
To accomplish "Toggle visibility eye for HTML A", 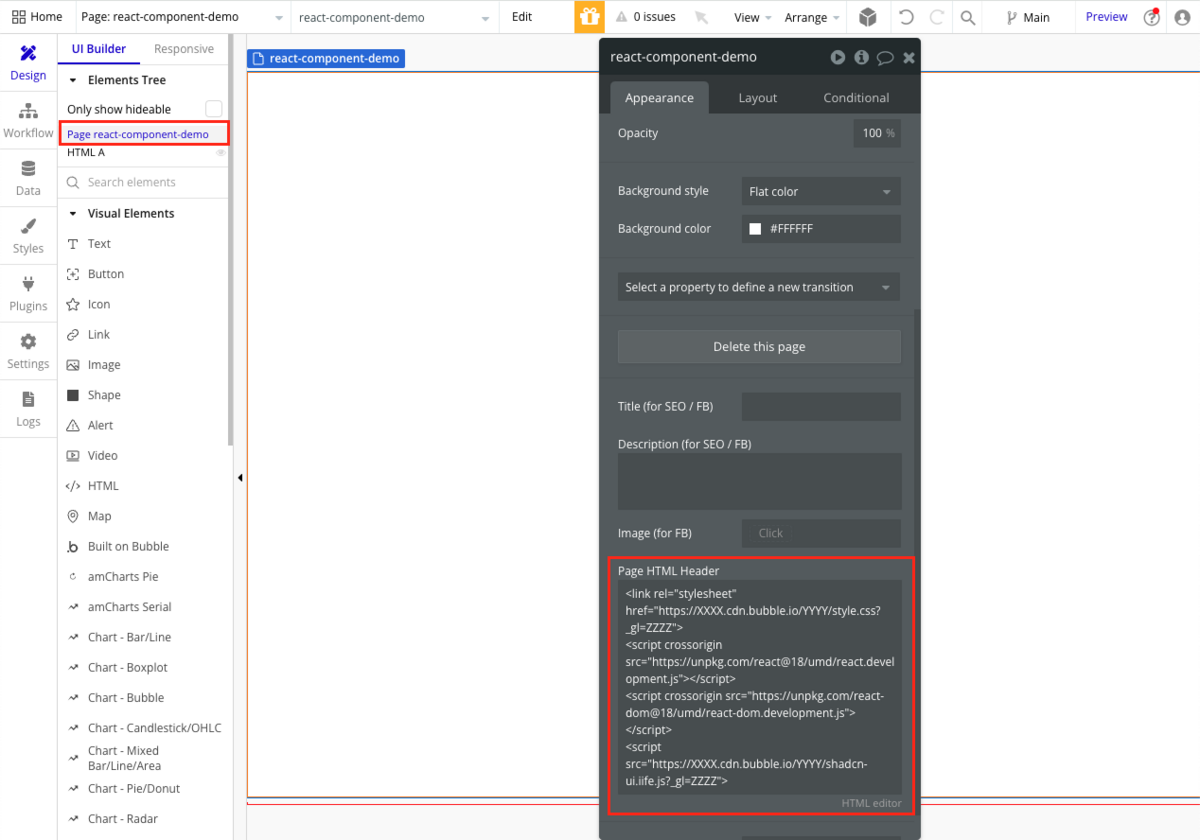I will 221,152.
